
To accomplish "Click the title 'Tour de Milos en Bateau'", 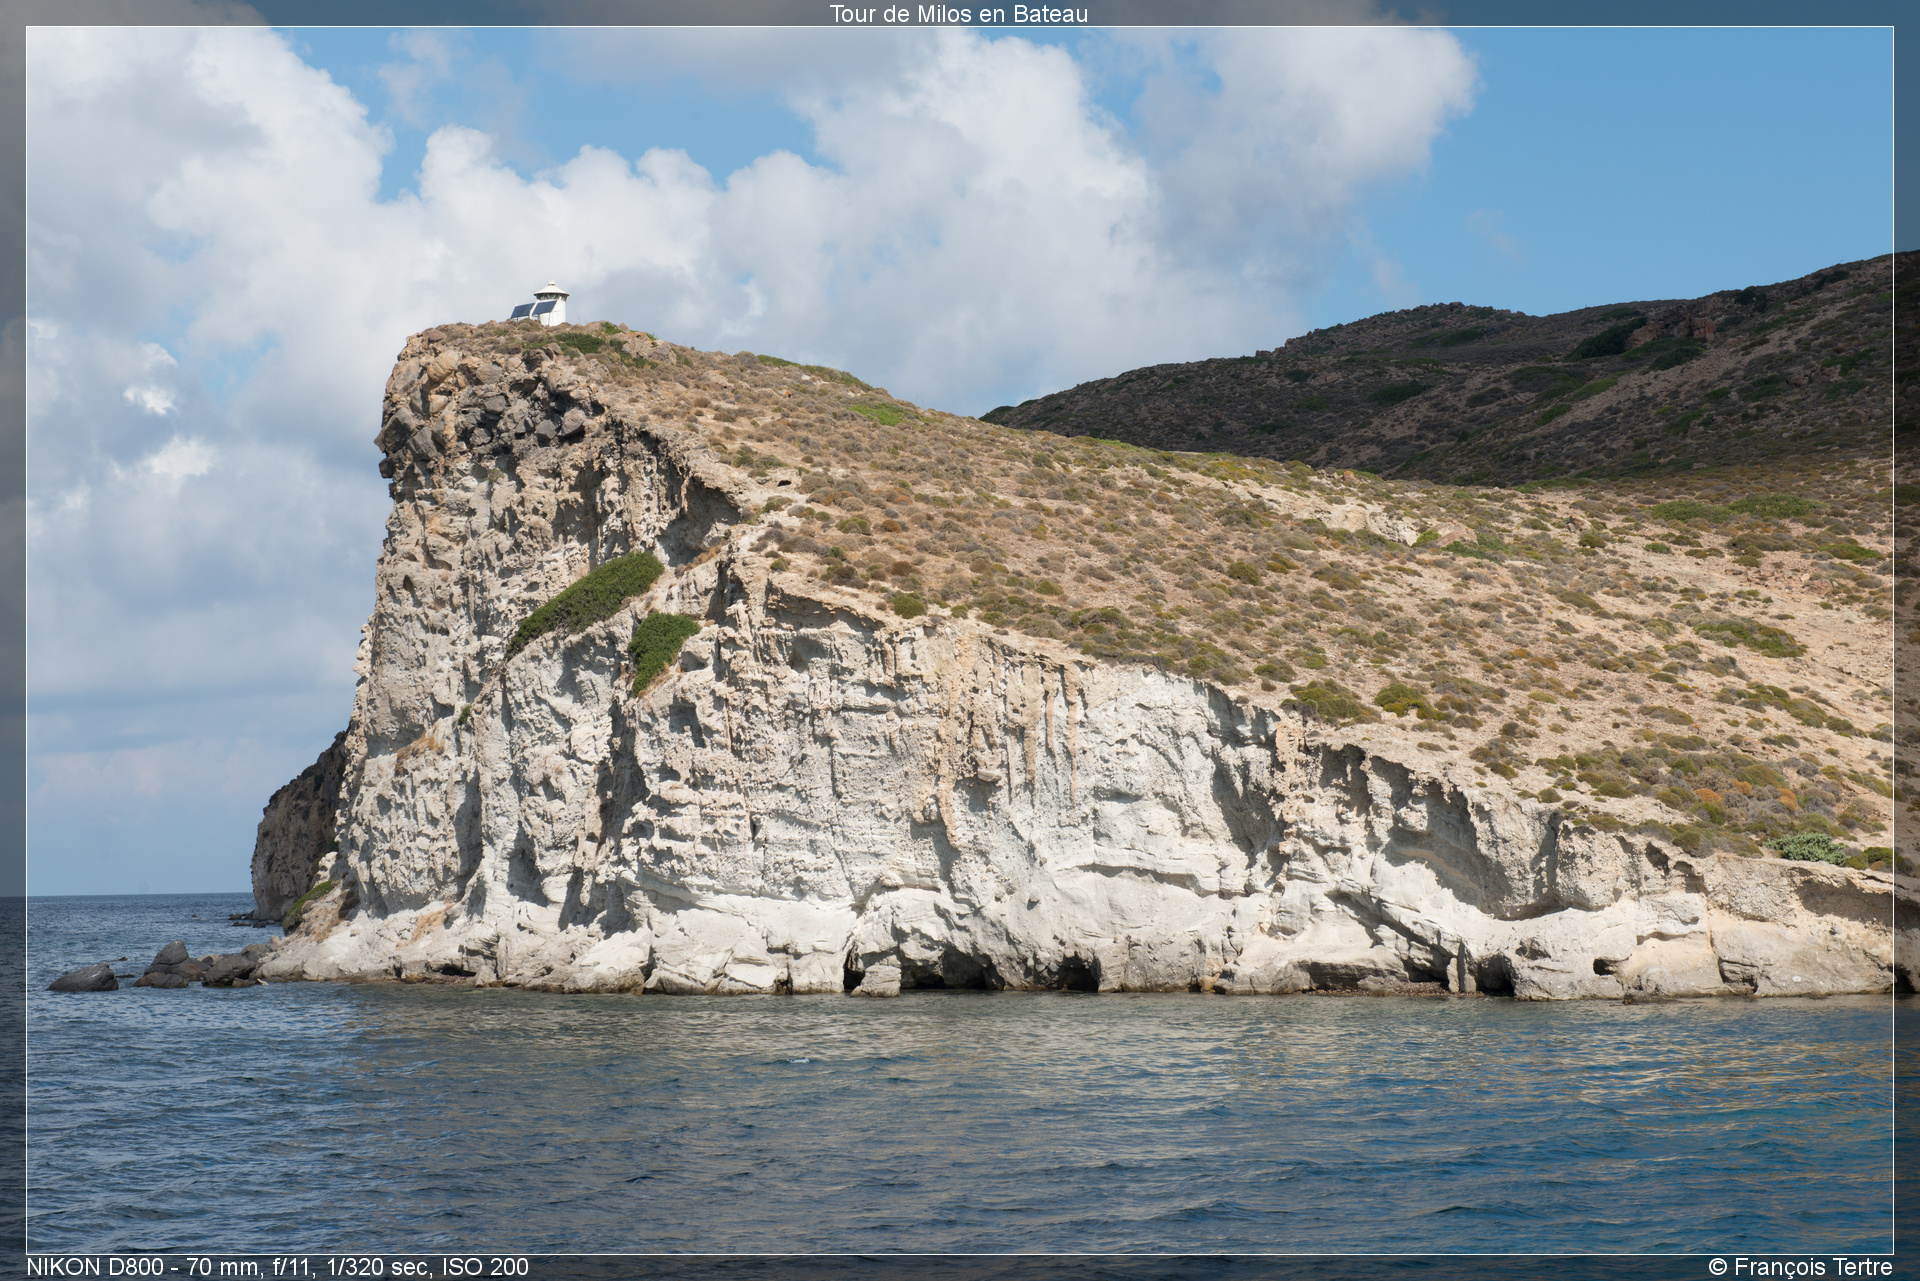I will [959, 14].
